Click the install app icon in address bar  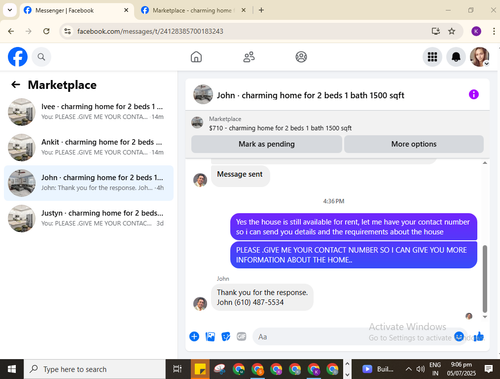436,31
